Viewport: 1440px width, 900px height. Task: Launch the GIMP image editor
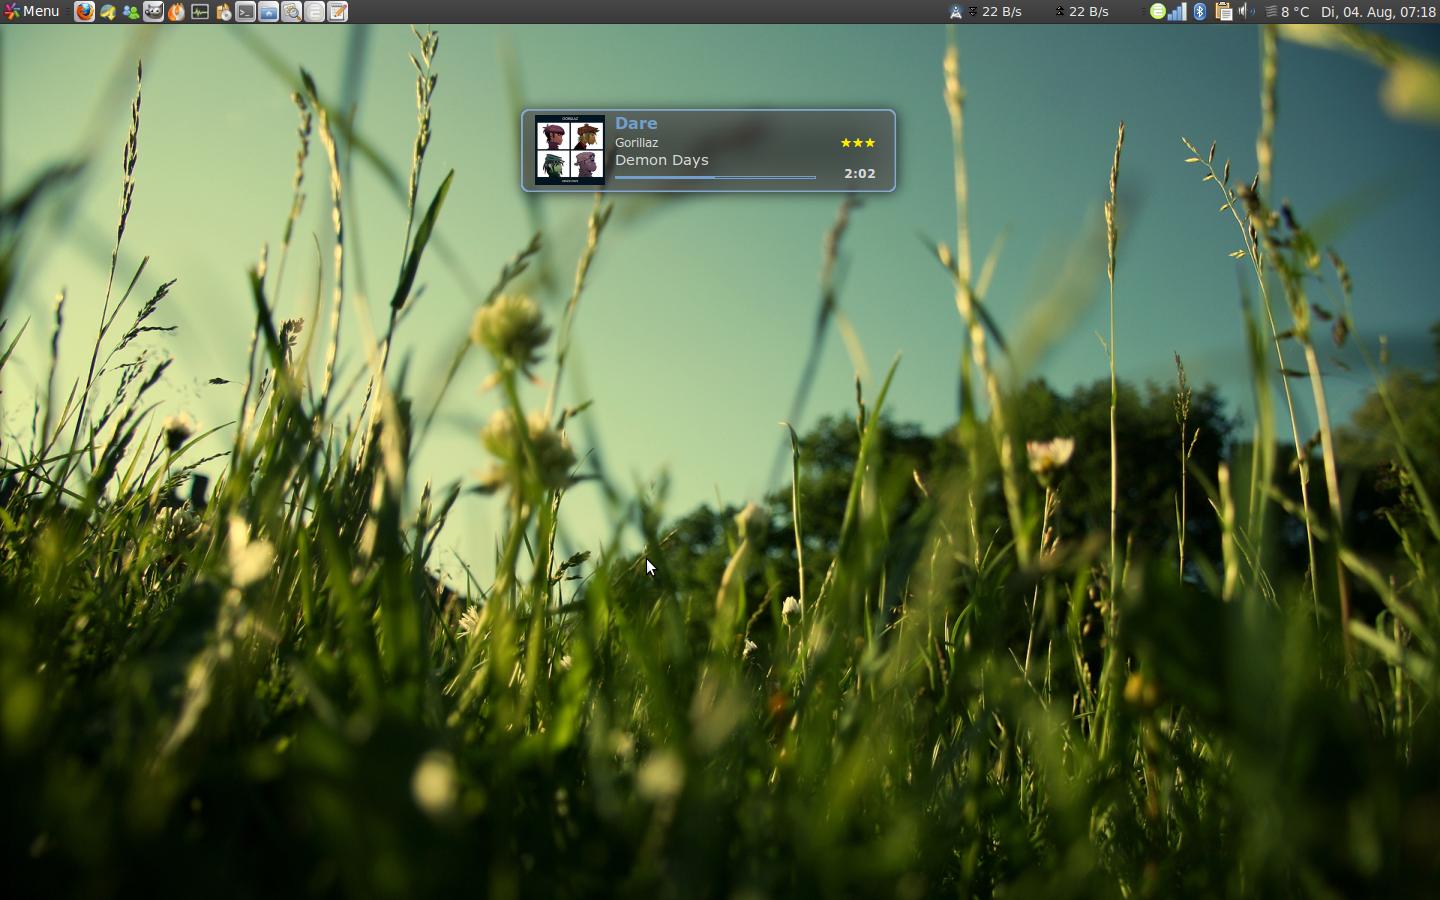click(x=153, y=12)
